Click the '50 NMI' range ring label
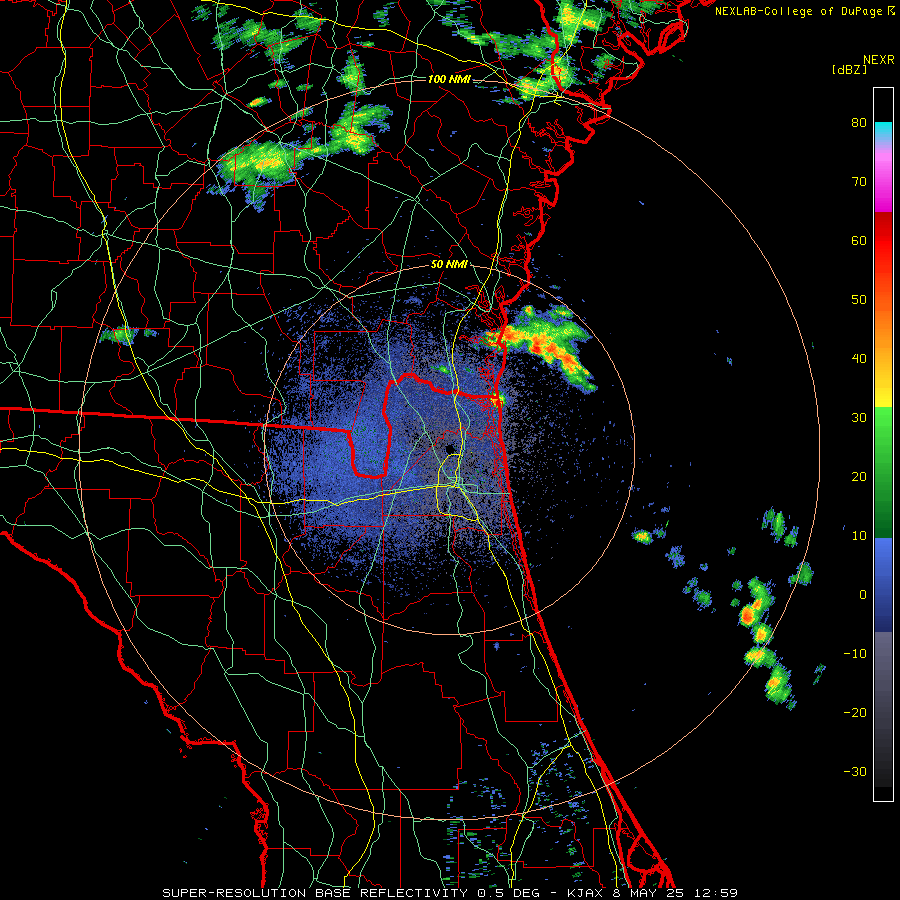This screenshot has height=900, width=900. [449, 265]
